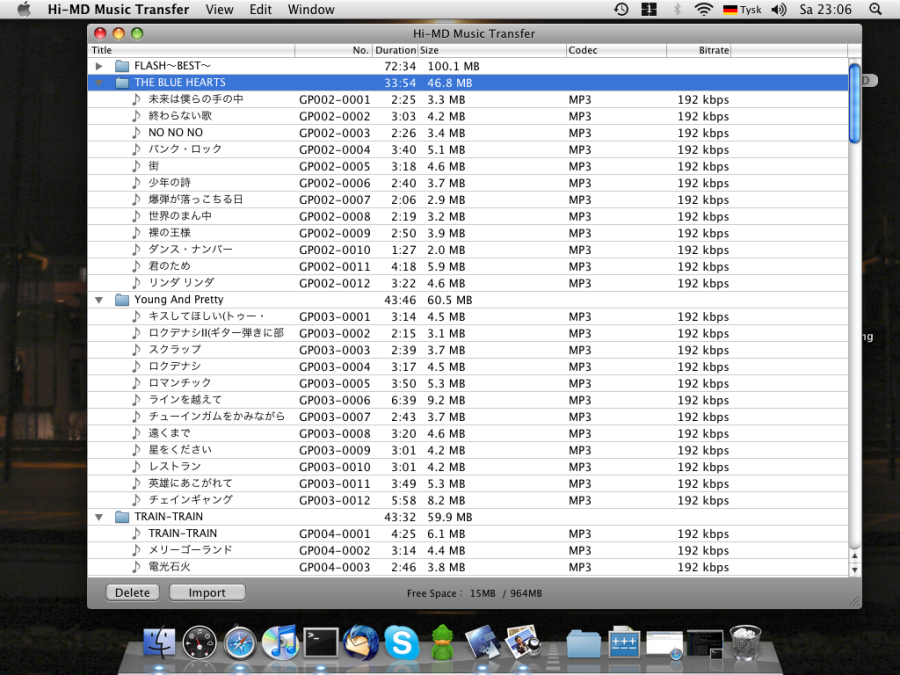
Task: Click note icon of track GP002-0001
Action: click(136, 99)
